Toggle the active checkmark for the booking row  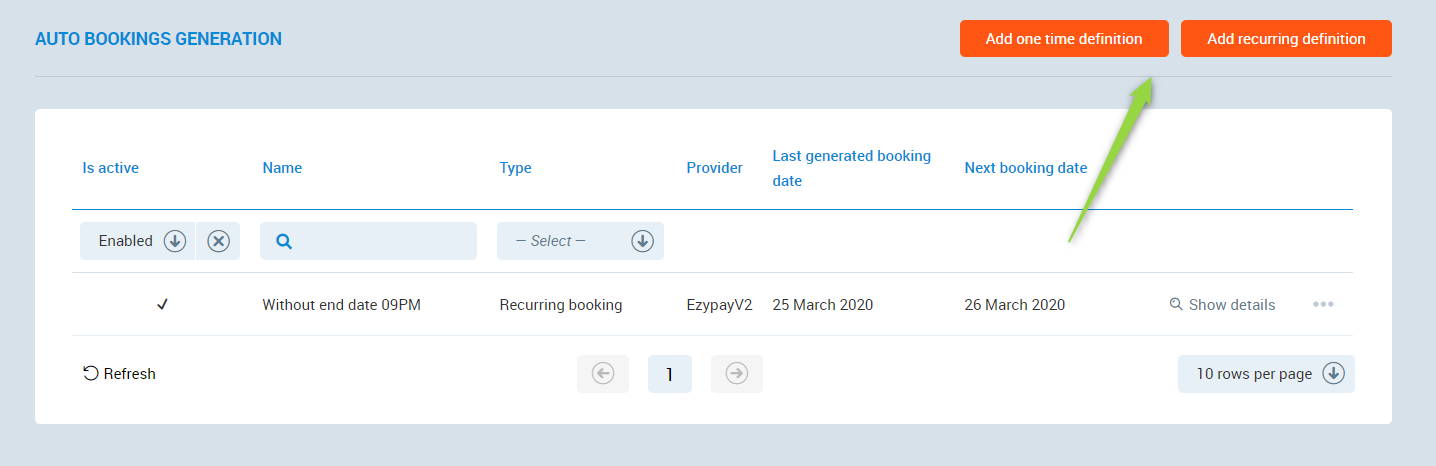(x=162, y=305)
